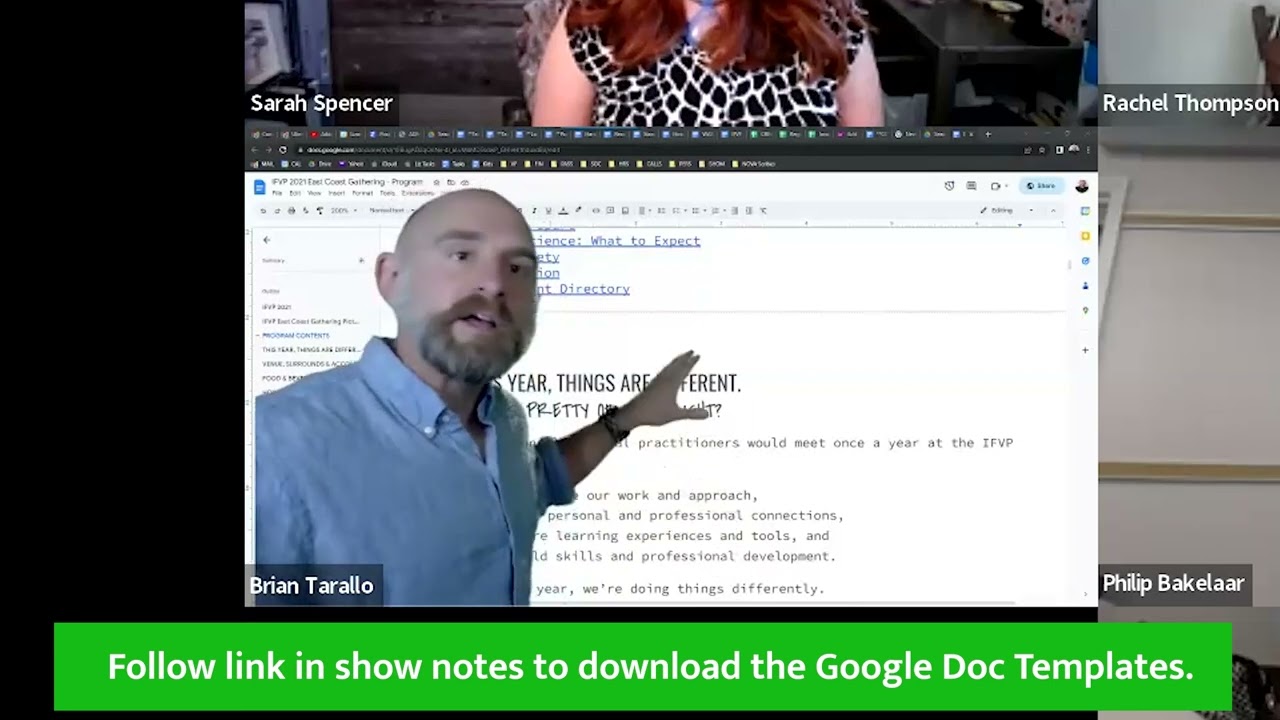This screenshot has height=720, width=1280.
Task: Open Google Calendar in the side panel
Action: [x=1085, y=211]
